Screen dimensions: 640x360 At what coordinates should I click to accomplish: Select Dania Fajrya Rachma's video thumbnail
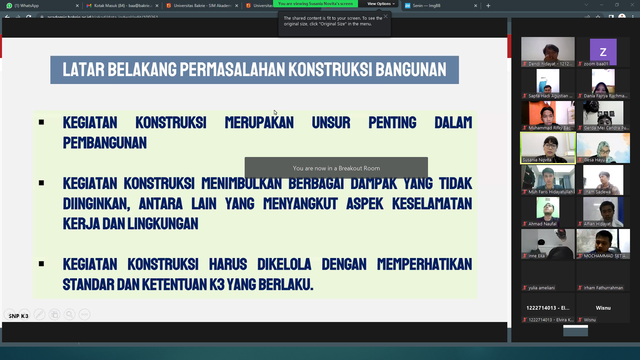click(x=603, y=83)
